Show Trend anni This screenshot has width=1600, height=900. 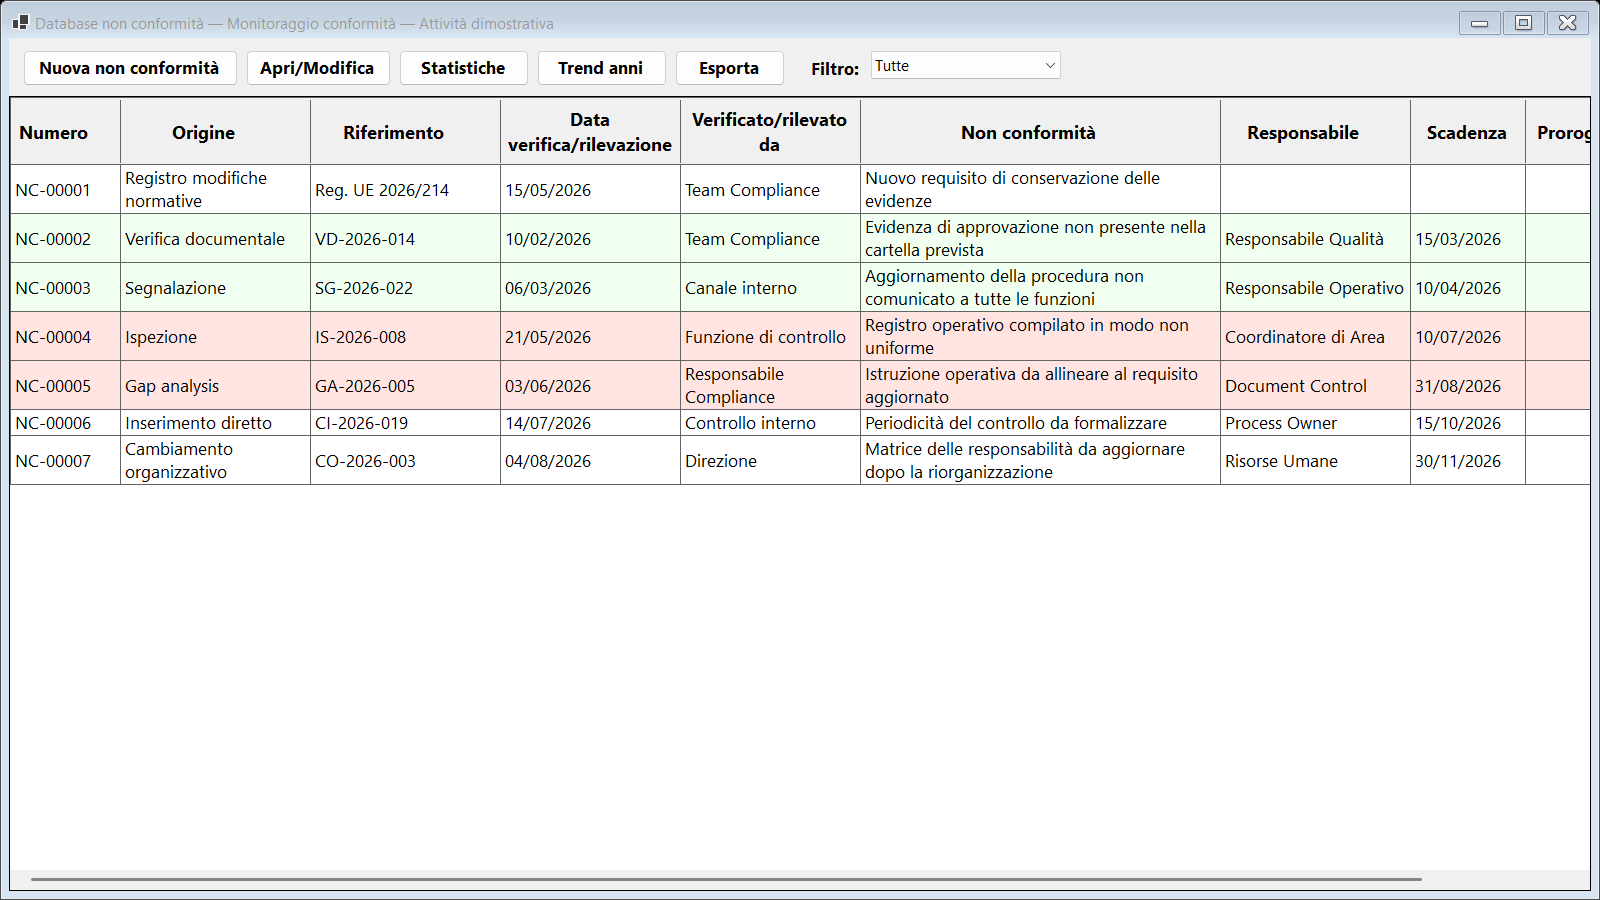(601, 68)
